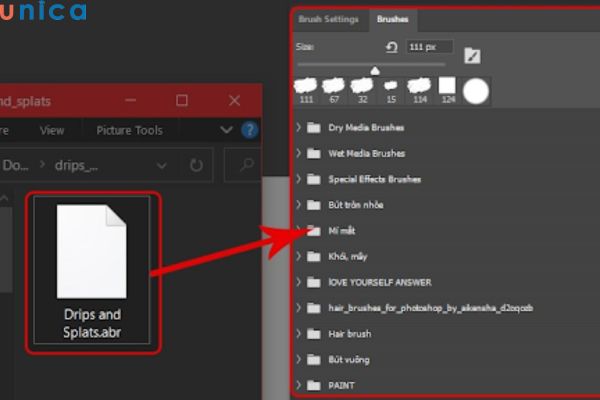Click the Explorer refresh icon
600x400 pixels.
[196, 165]
